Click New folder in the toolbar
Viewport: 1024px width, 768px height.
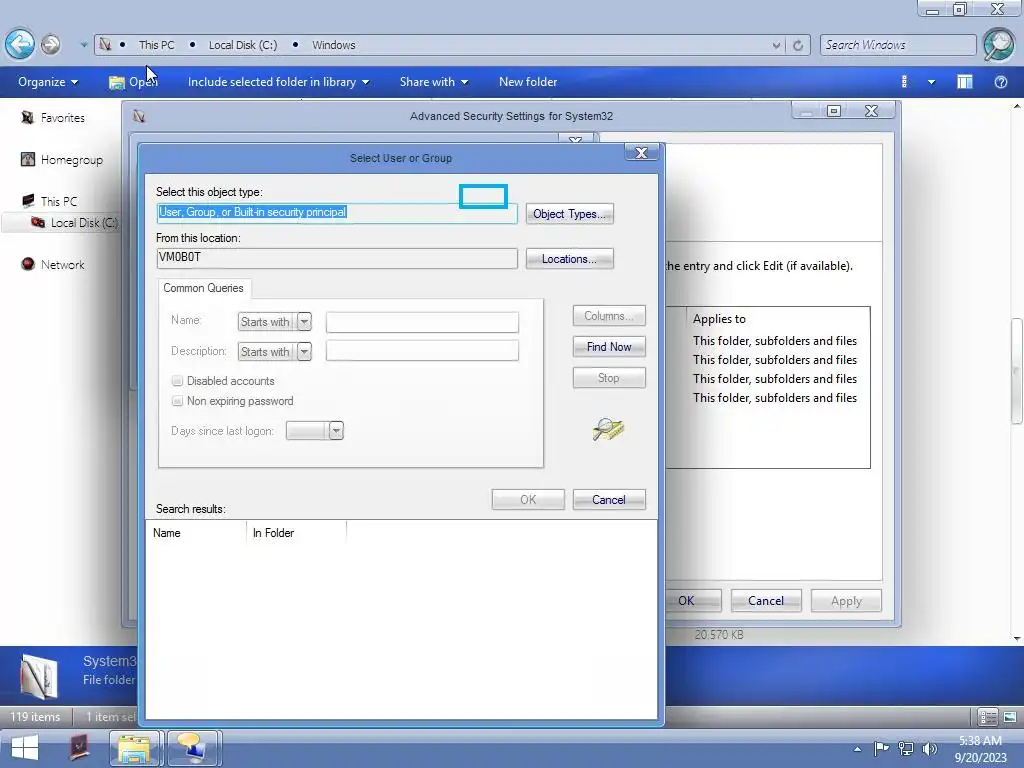point(528,82)
